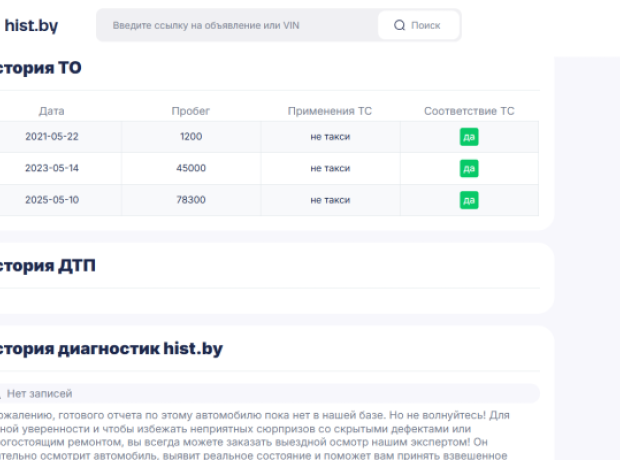Image resolution: width=620 pixels, height=460 pixels.
Task: Select the 2023-05-14 date cell
Action: [51, 168]
